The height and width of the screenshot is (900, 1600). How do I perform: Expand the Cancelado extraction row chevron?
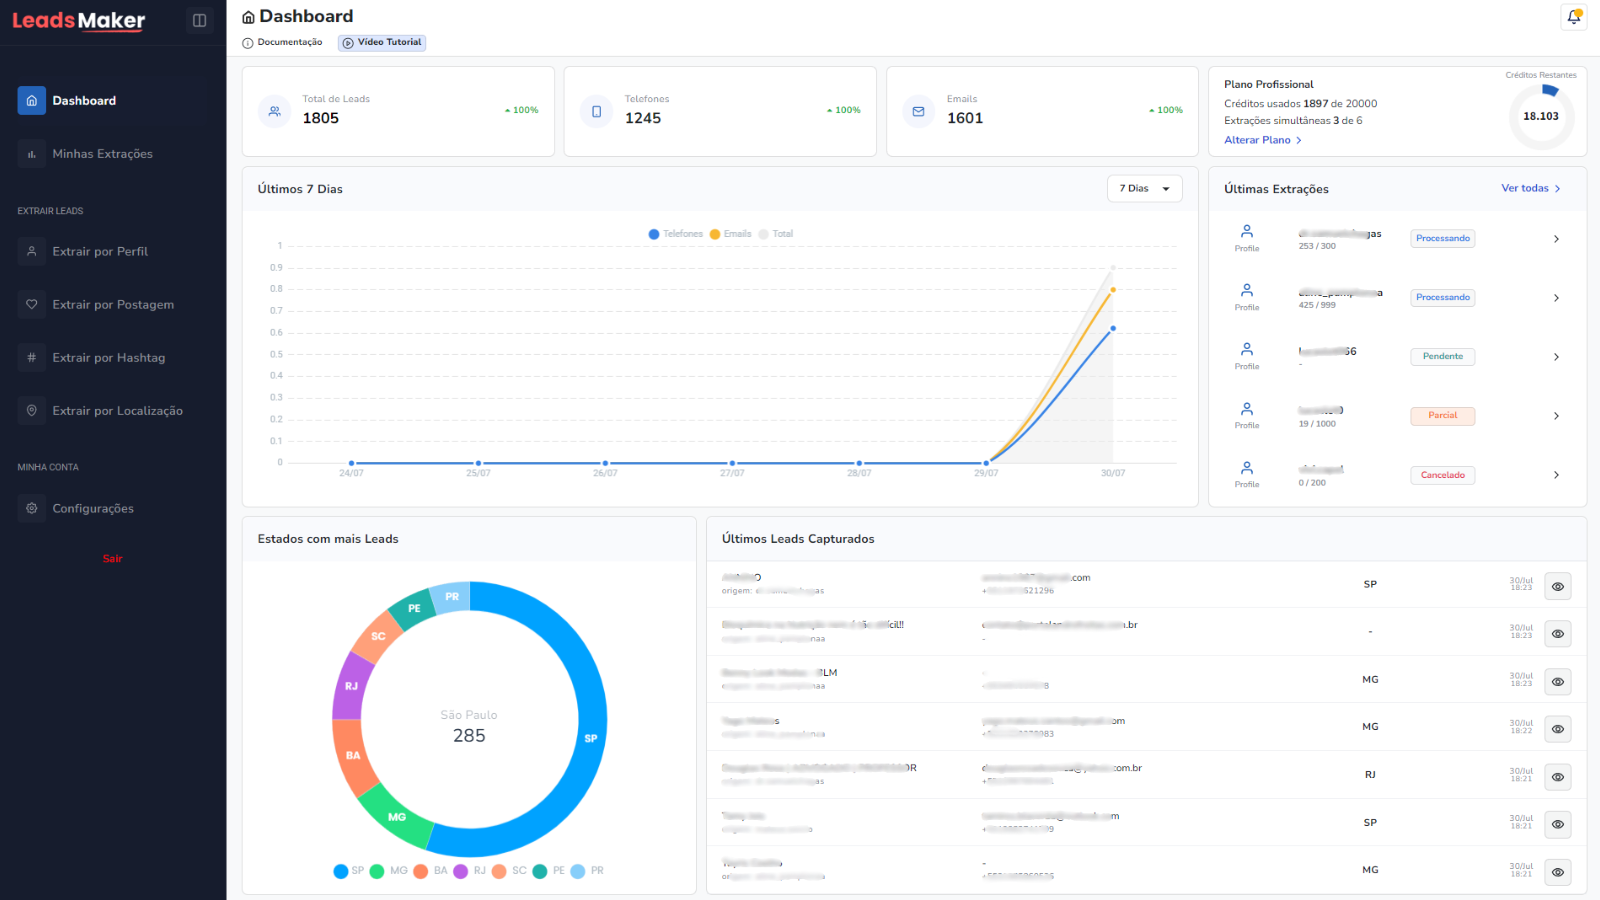click(x=1556, y=475)
